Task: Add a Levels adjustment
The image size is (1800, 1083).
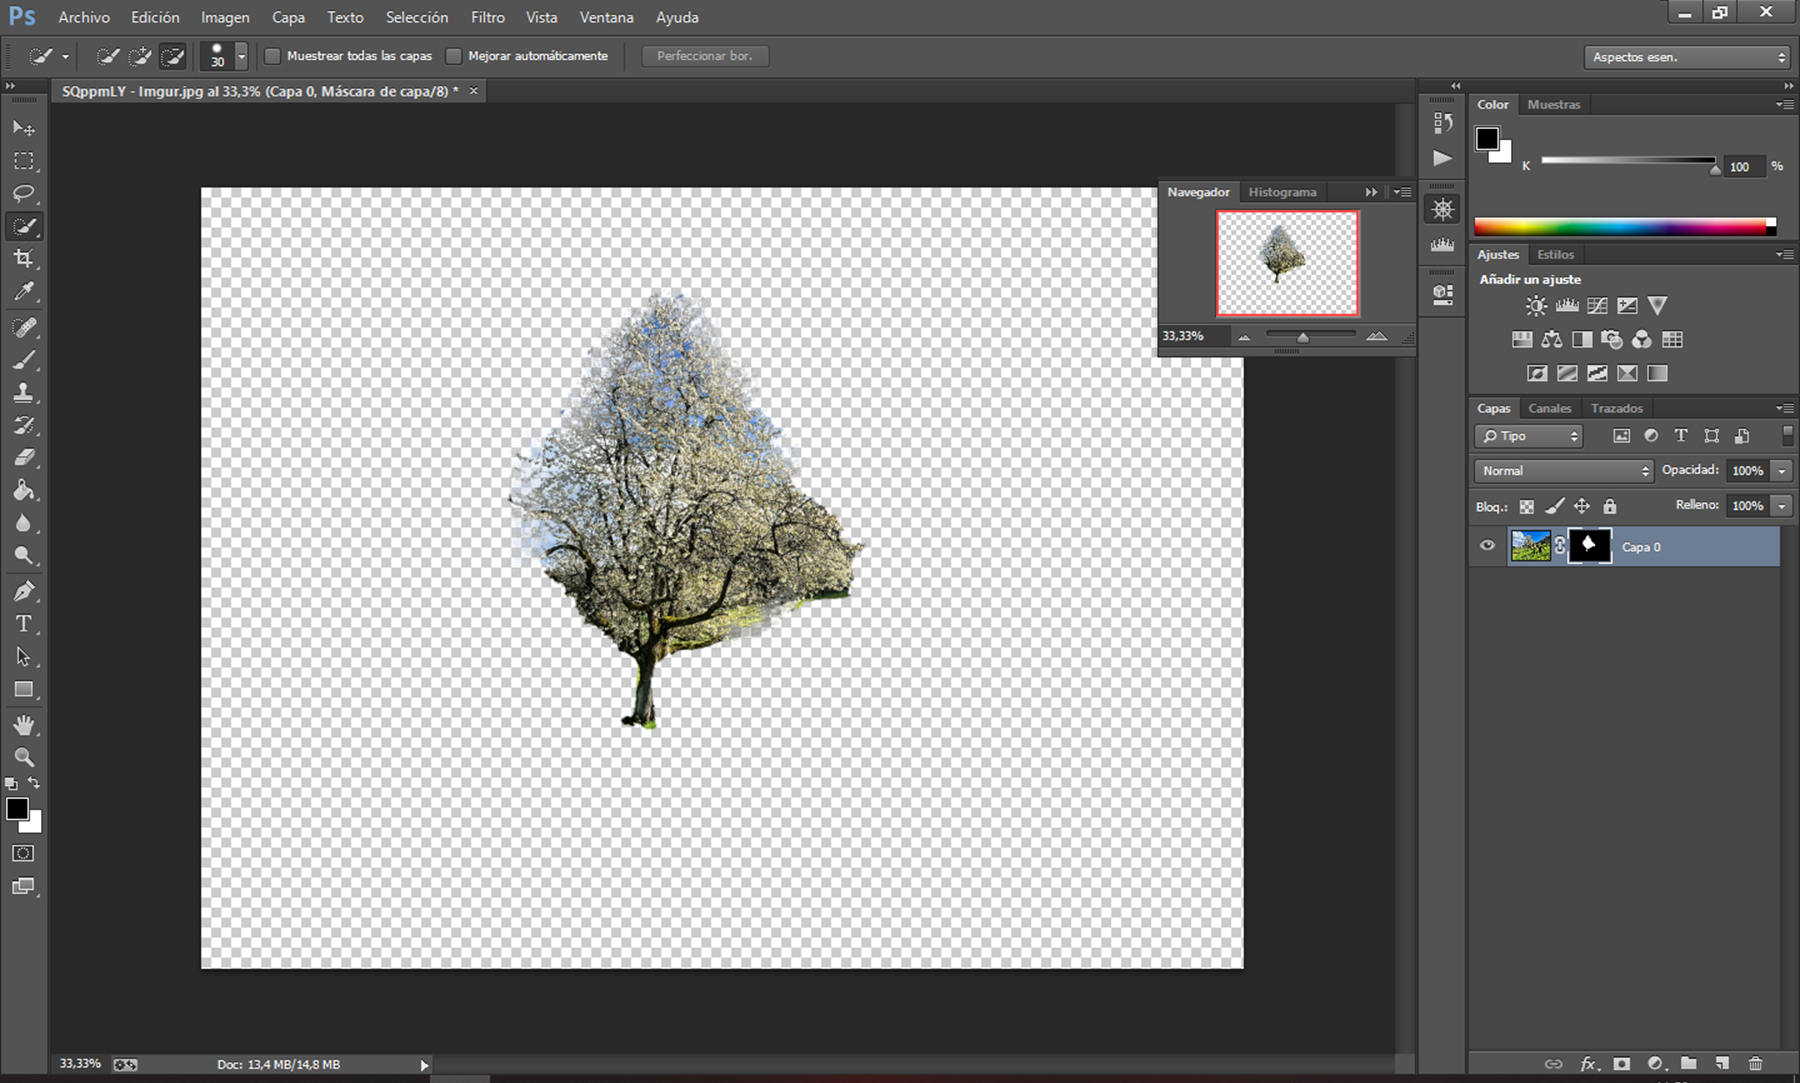Action: (x=1567, y=306)
